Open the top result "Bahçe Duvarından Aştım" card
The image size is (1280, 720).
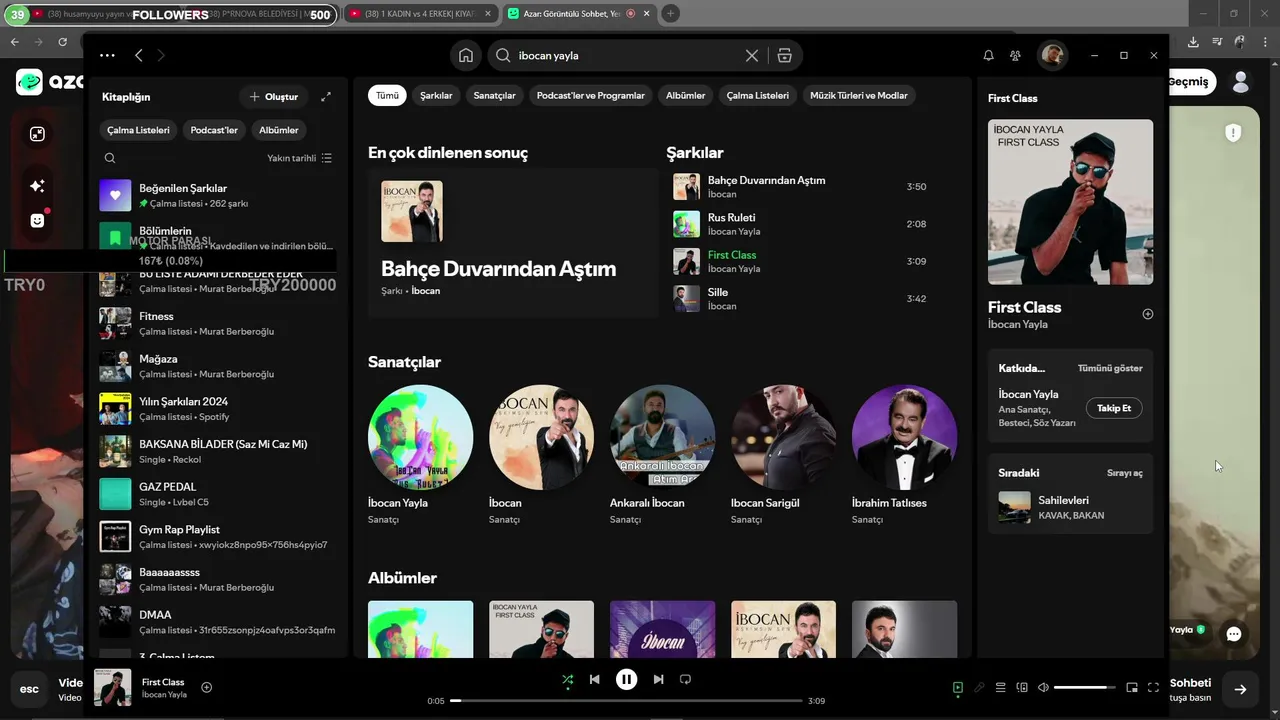(x=513, y=243)
